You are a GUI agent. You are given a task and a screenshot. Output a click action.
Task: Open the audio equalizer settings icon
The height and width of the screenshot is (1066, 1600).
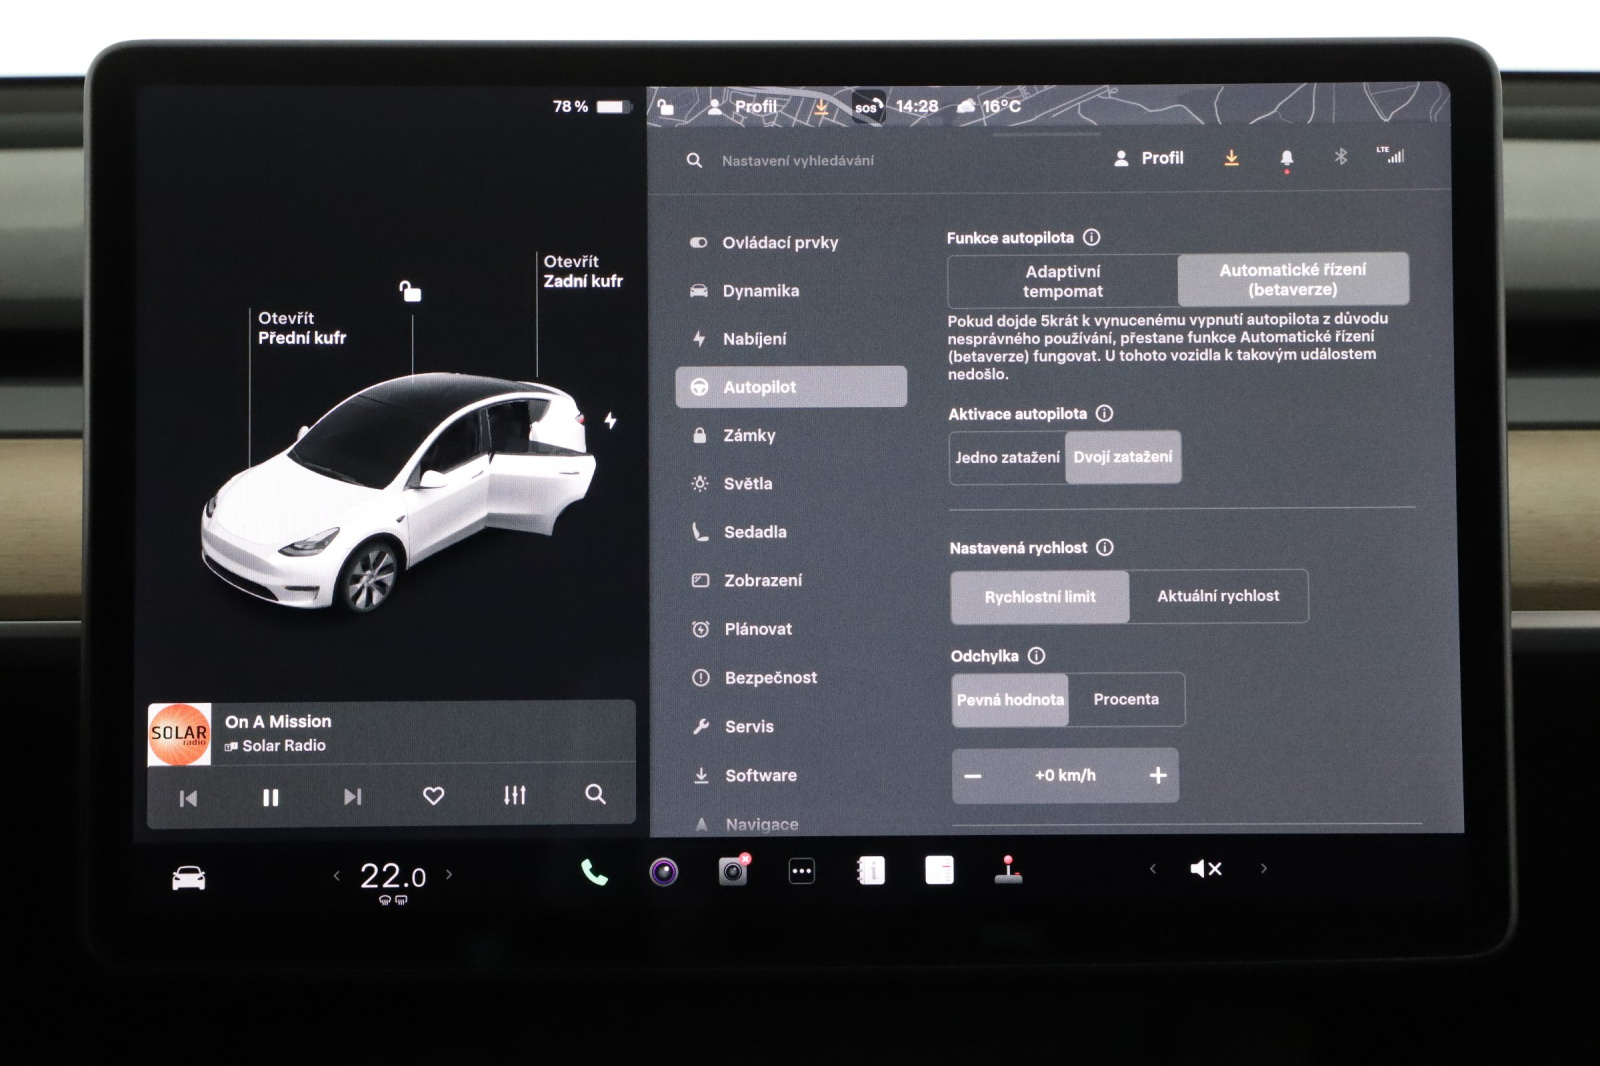514,796
